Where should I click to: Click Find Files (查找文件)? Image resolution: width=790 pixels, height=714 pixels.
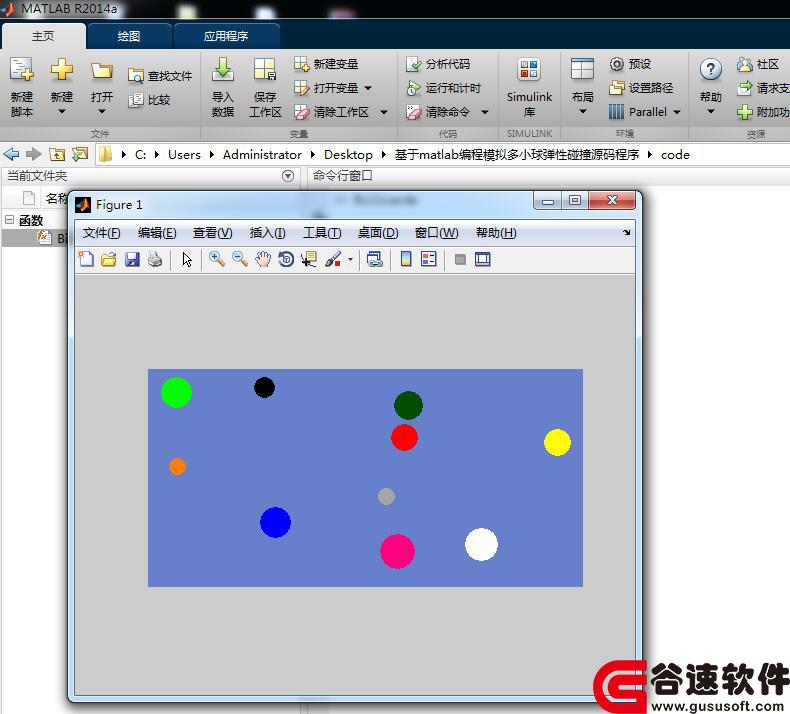point(160,76)
